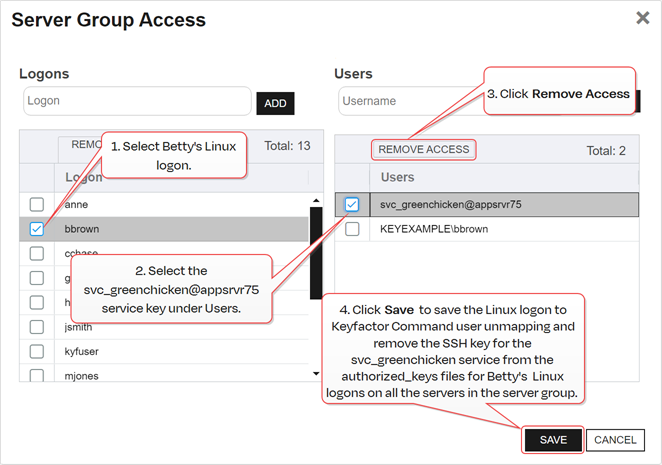Close the Server Group Access dialog
This screenshot has height=465, width=662.
click(643, 18)
